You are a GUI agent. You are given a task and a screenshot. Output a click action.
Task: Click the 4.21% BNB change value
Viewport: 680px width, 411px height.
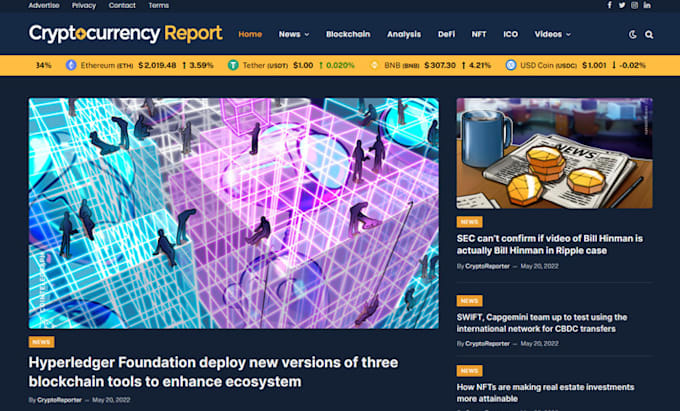(479, 65)
